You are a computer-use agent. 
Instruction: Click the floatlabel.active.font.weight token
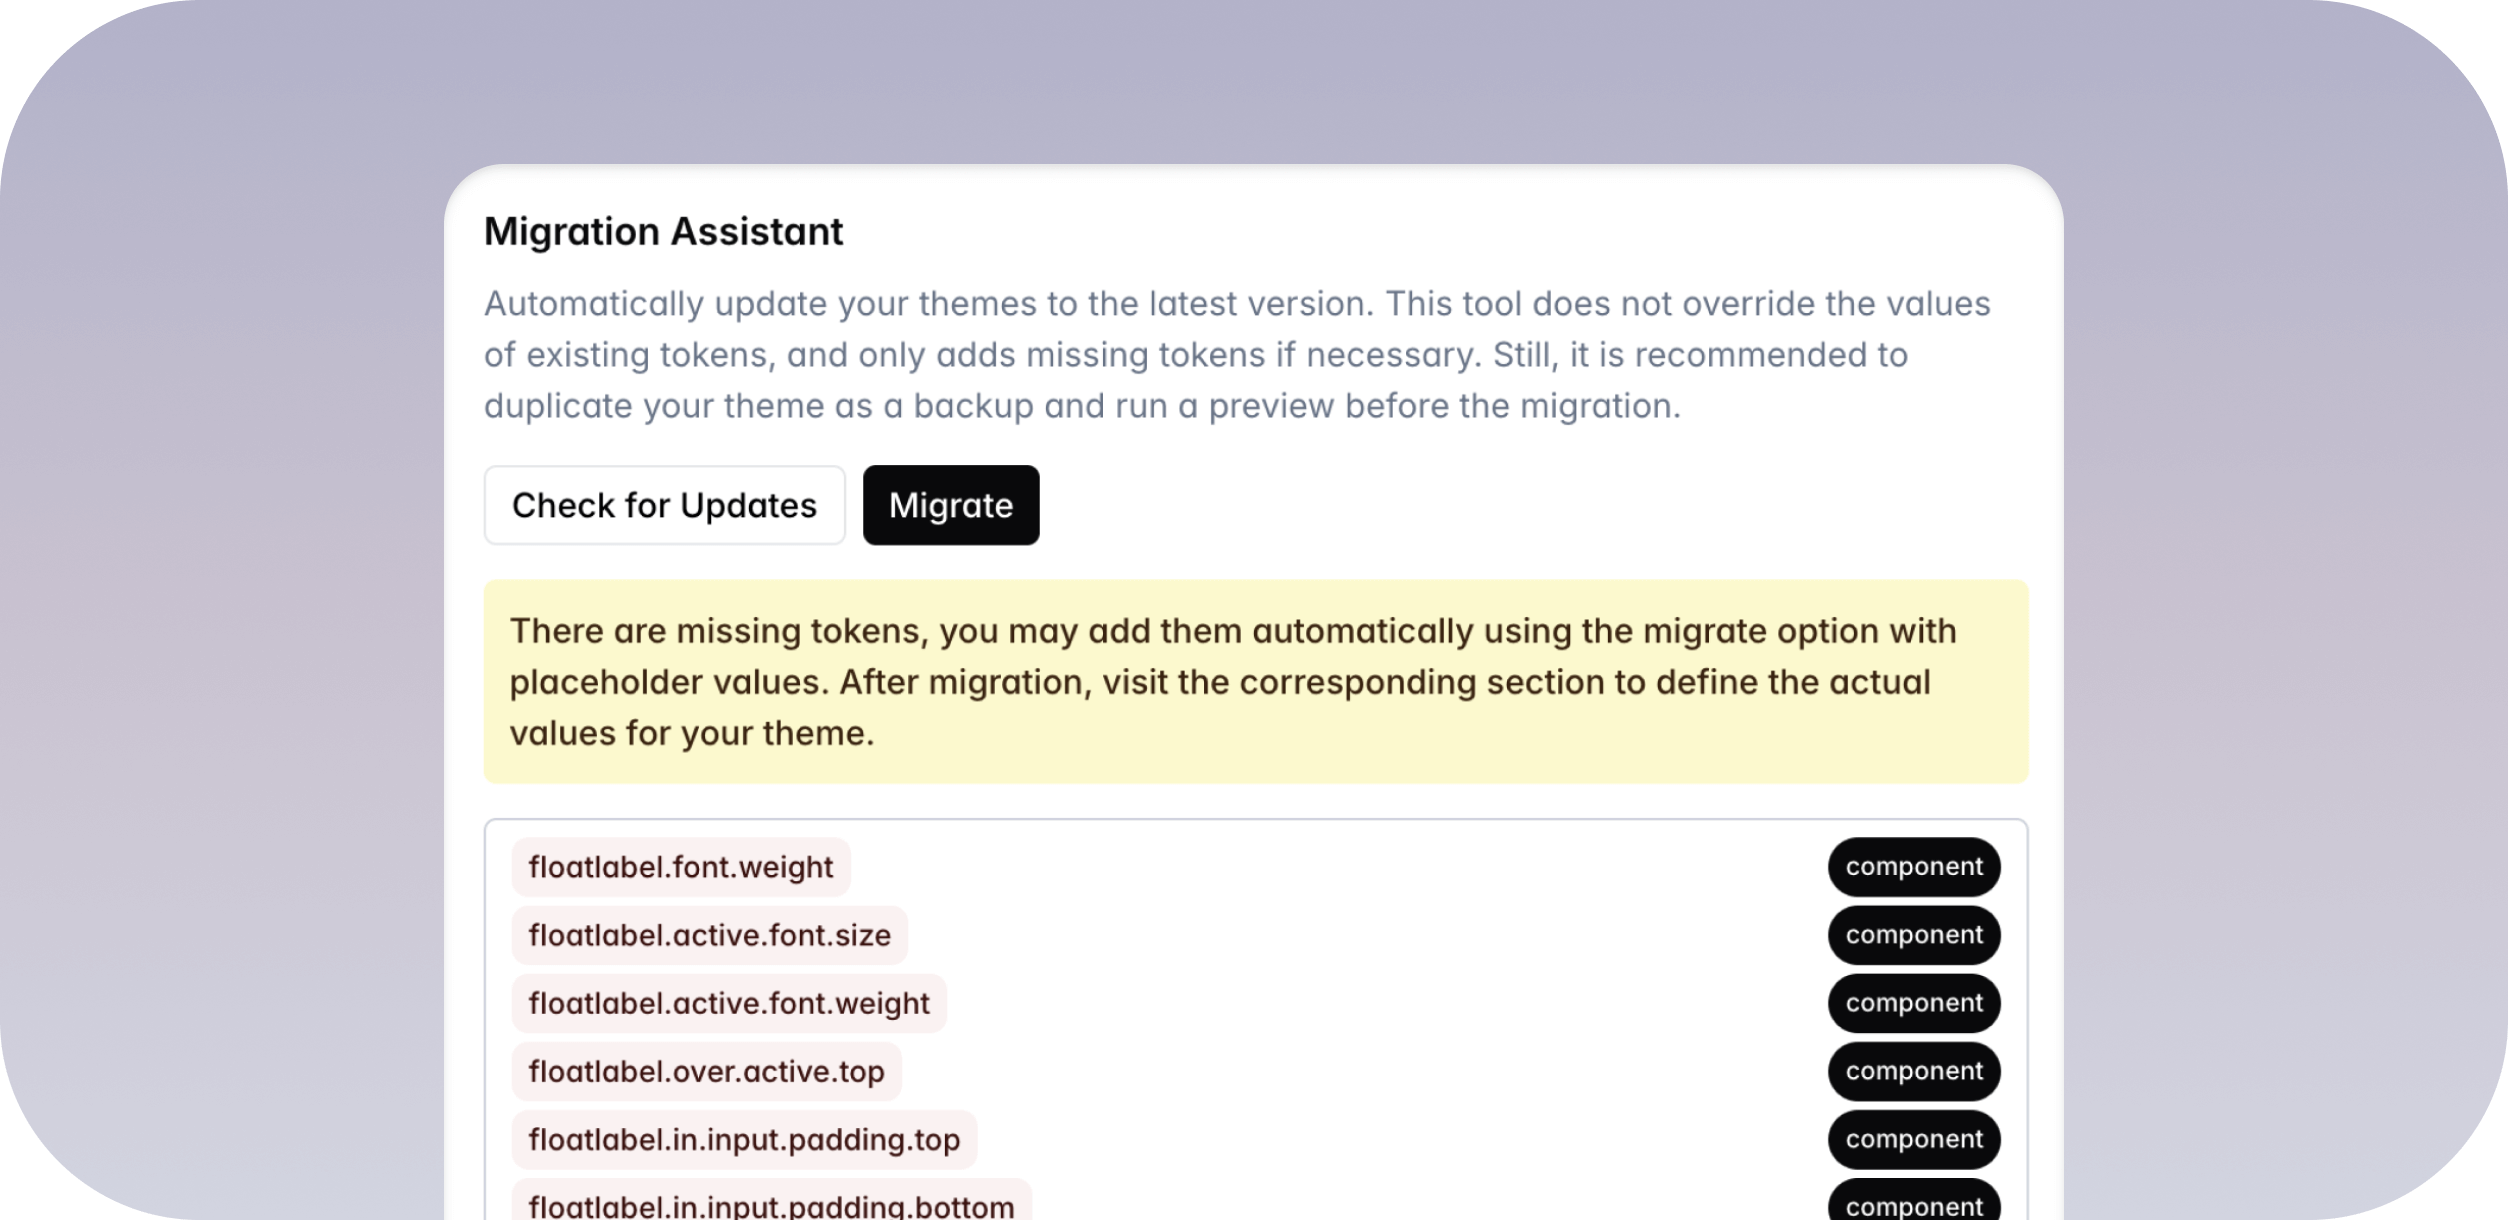tap(728, 1003)
